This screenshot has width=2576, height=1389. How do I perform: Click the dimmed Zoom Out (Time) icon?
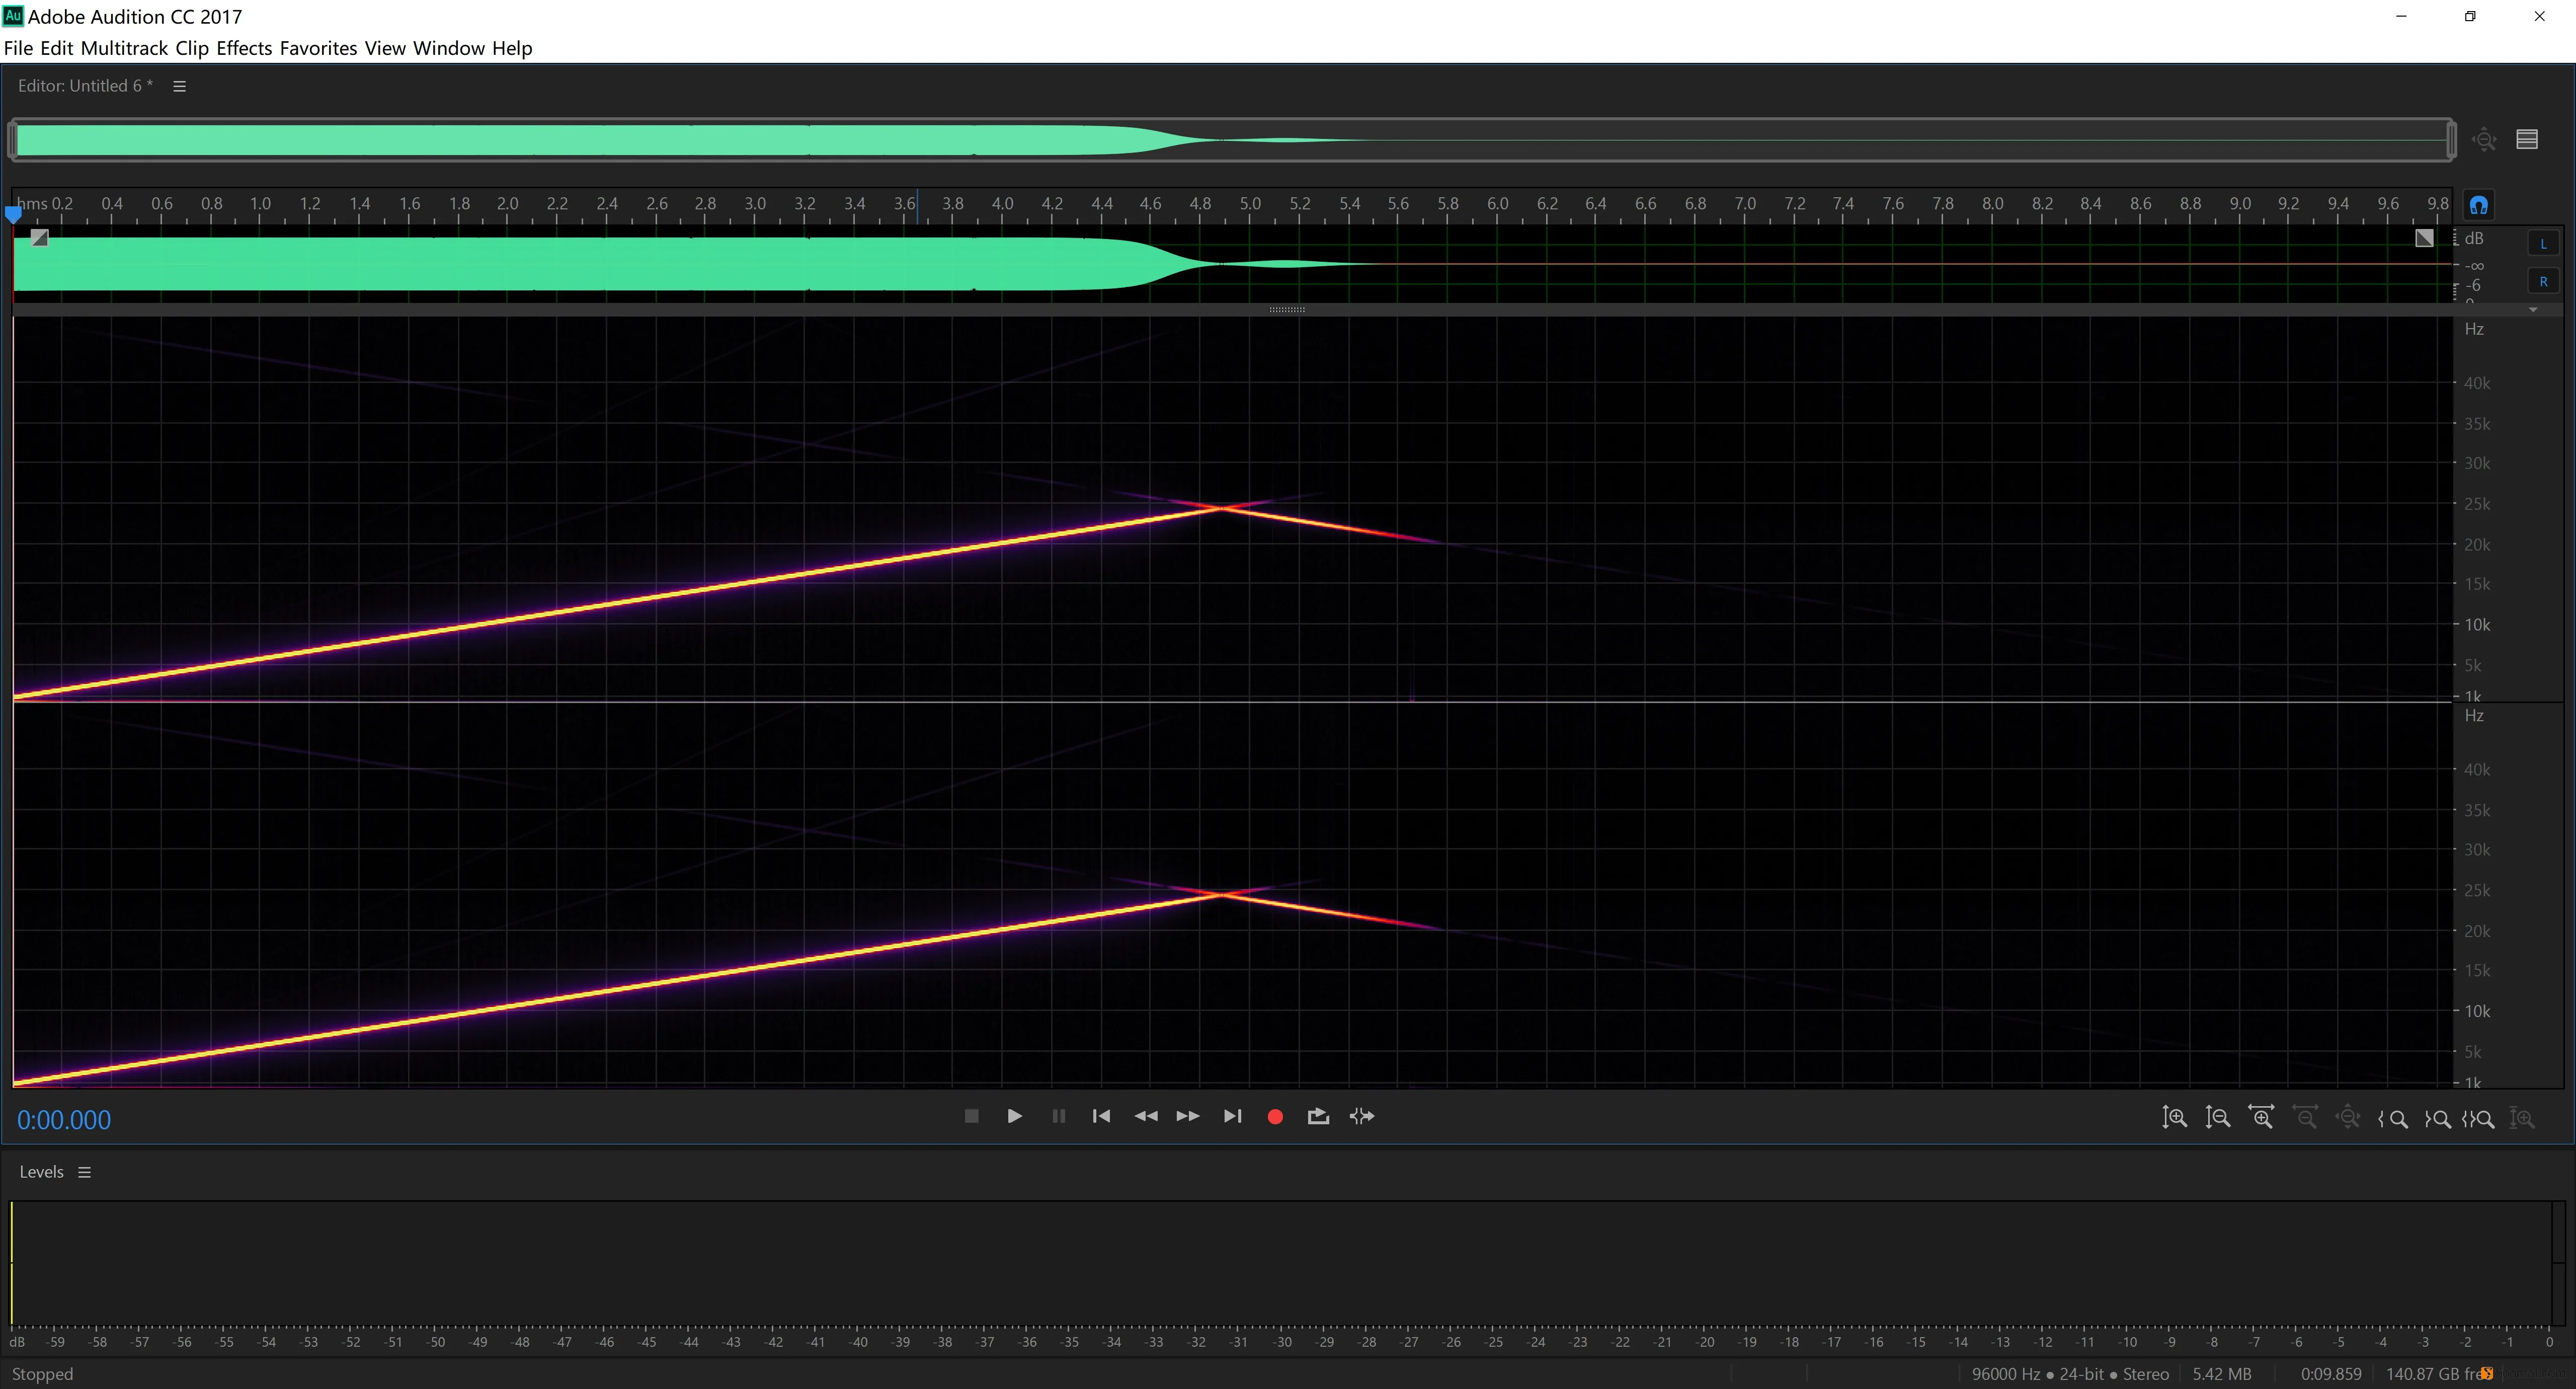click(2305, 1117)
